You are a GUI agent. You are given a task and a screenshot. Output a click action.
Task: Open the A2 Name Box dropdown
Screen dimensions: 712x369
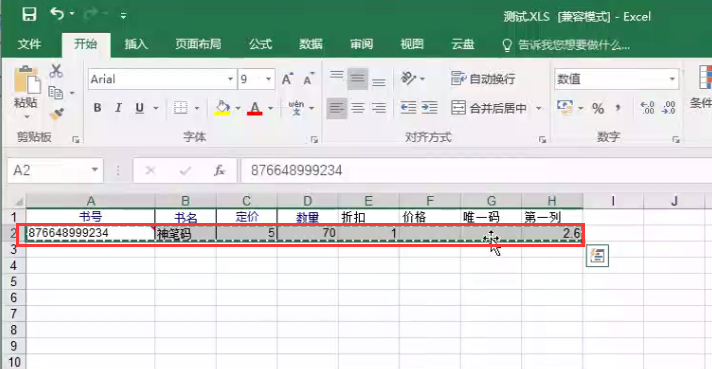point(95,170)
